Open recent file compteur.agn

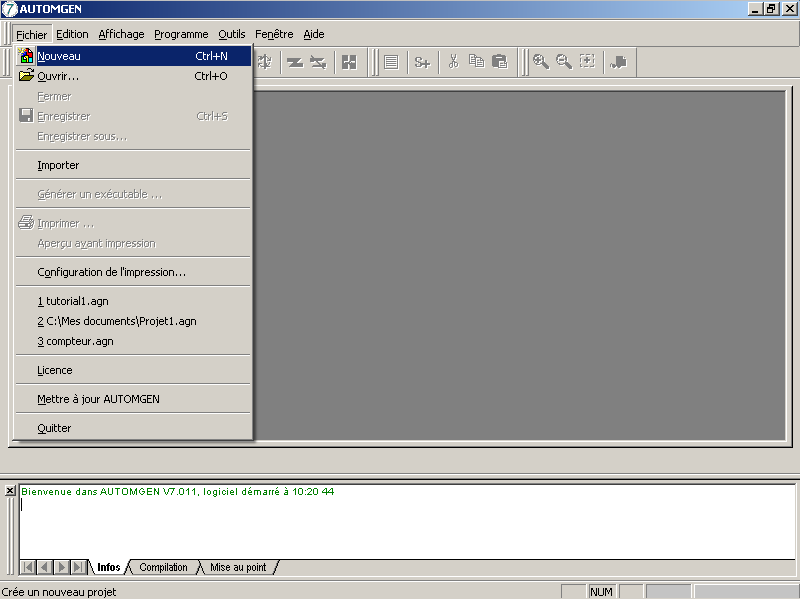pyautogui.click(x=75, y=341)
